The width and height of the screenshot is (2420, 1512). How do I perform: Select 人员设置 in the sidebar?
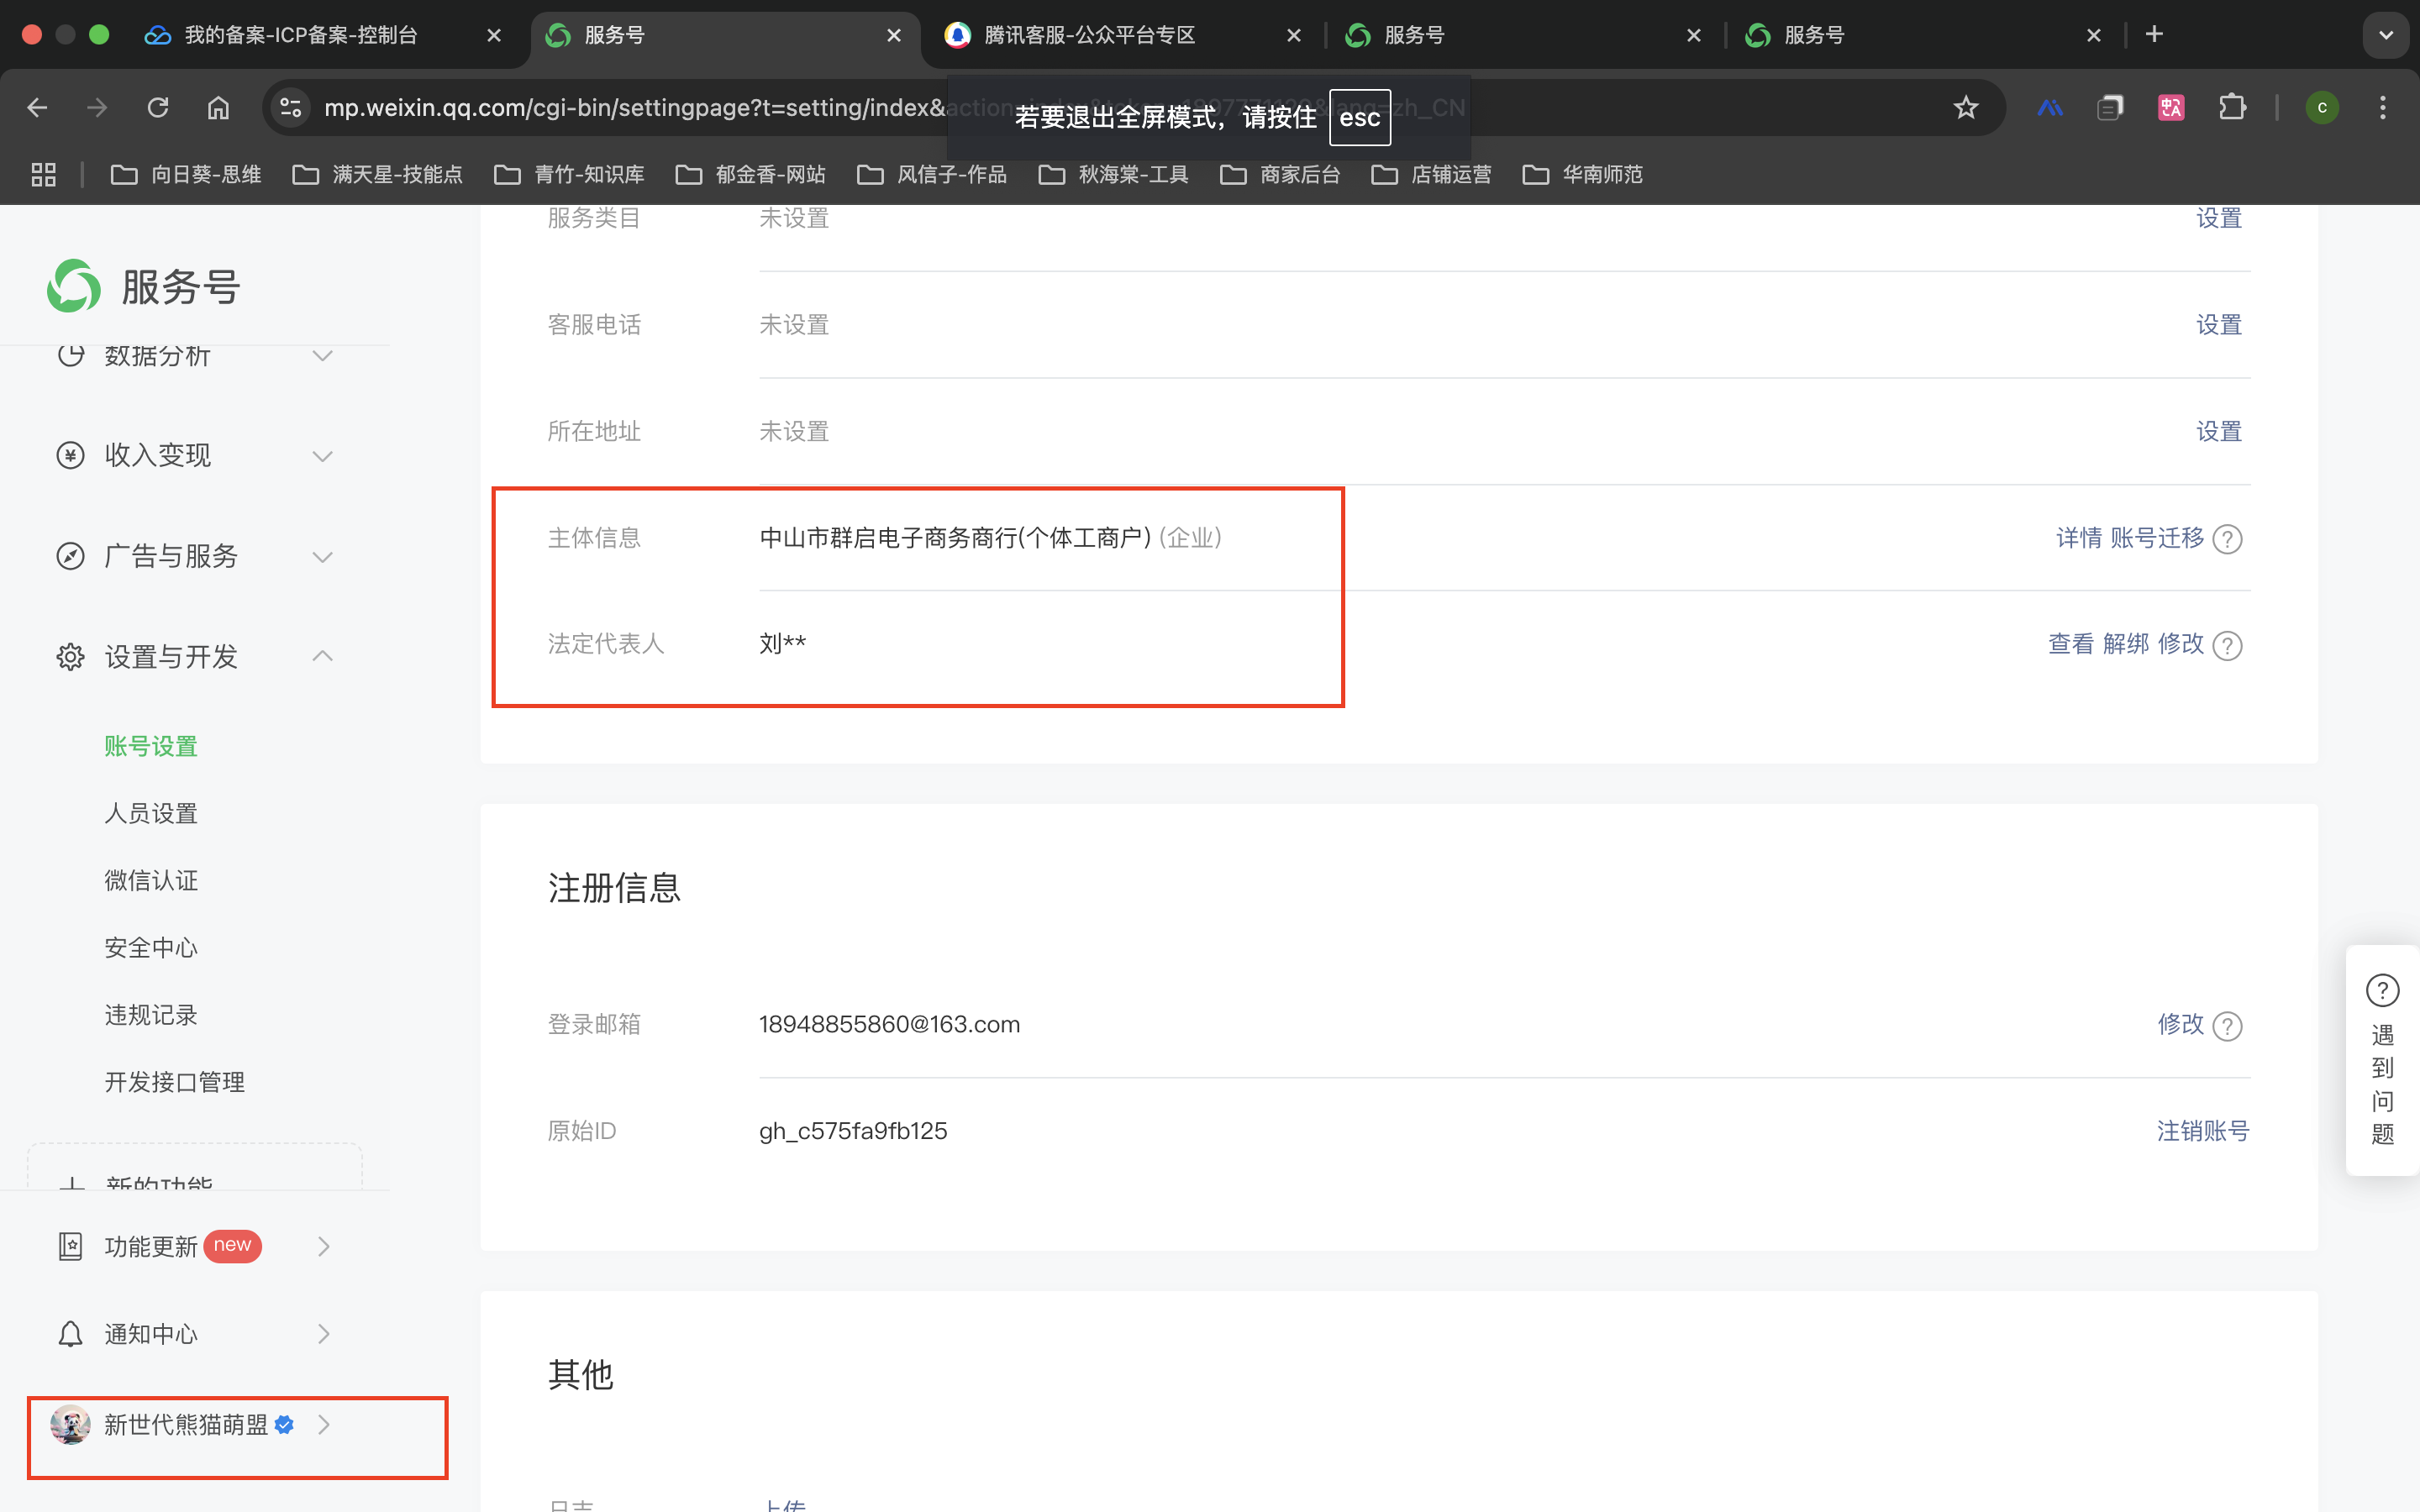tap(151, 814)
